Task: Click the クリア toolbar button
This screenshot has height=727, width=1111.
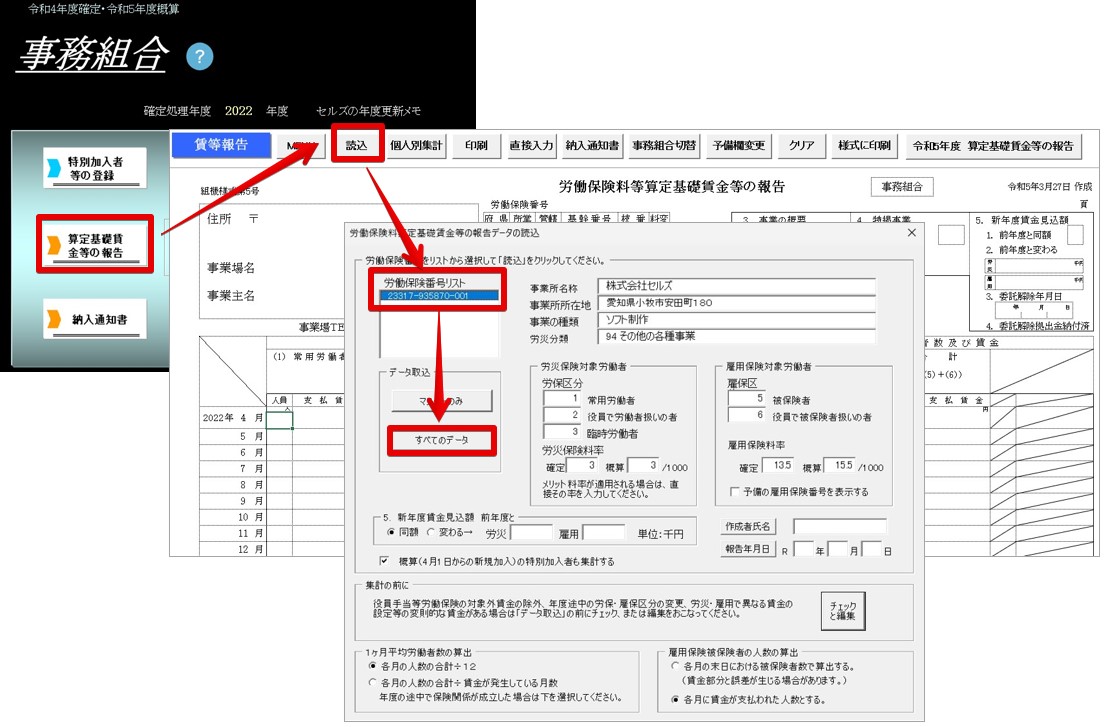Action: point(801,145)
